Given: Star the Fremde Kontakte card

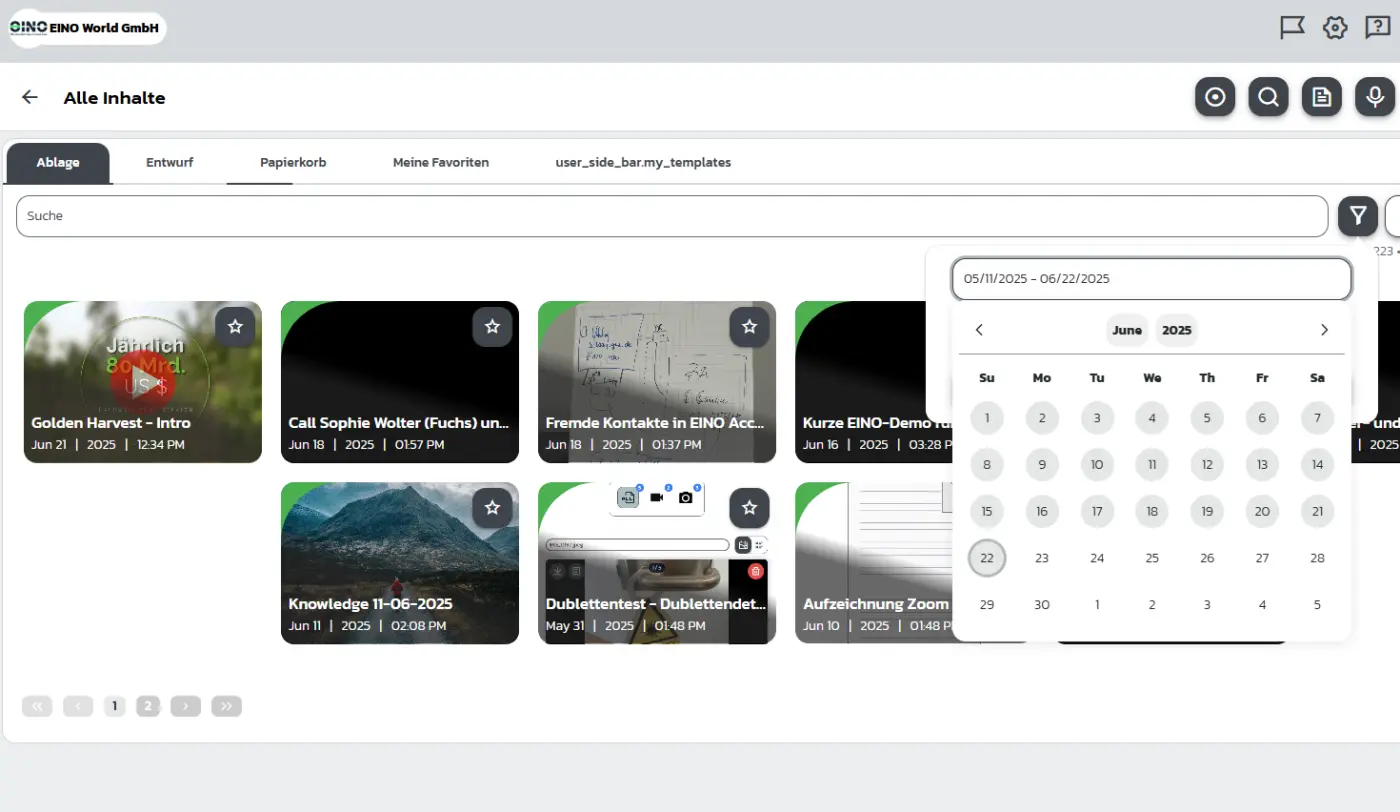Looking at the screenshot, I should click(x=749, y=327).
